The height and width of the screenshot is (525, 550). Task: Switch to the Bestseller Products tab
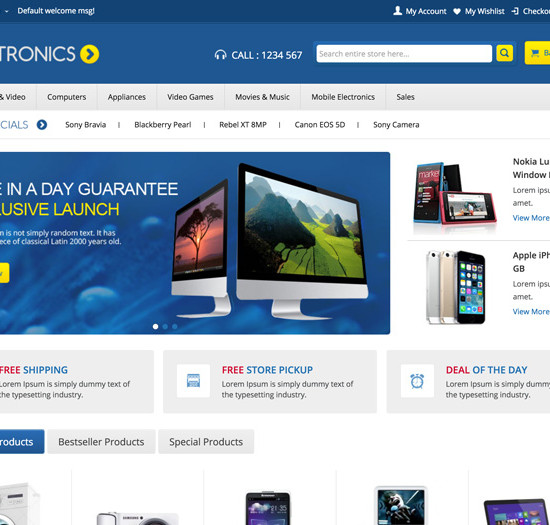(101, 442)
